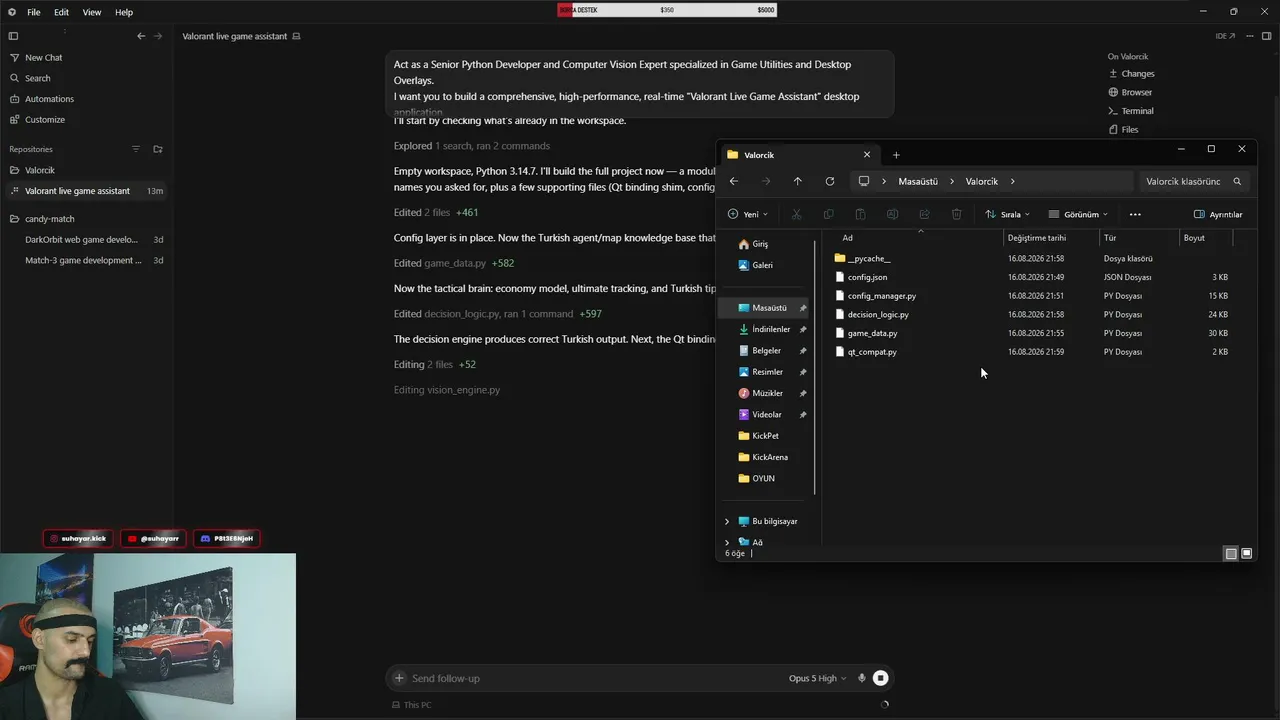Open Automations in the sidebar
Screen dimensions: 1280x720
[x=49, y=99]
